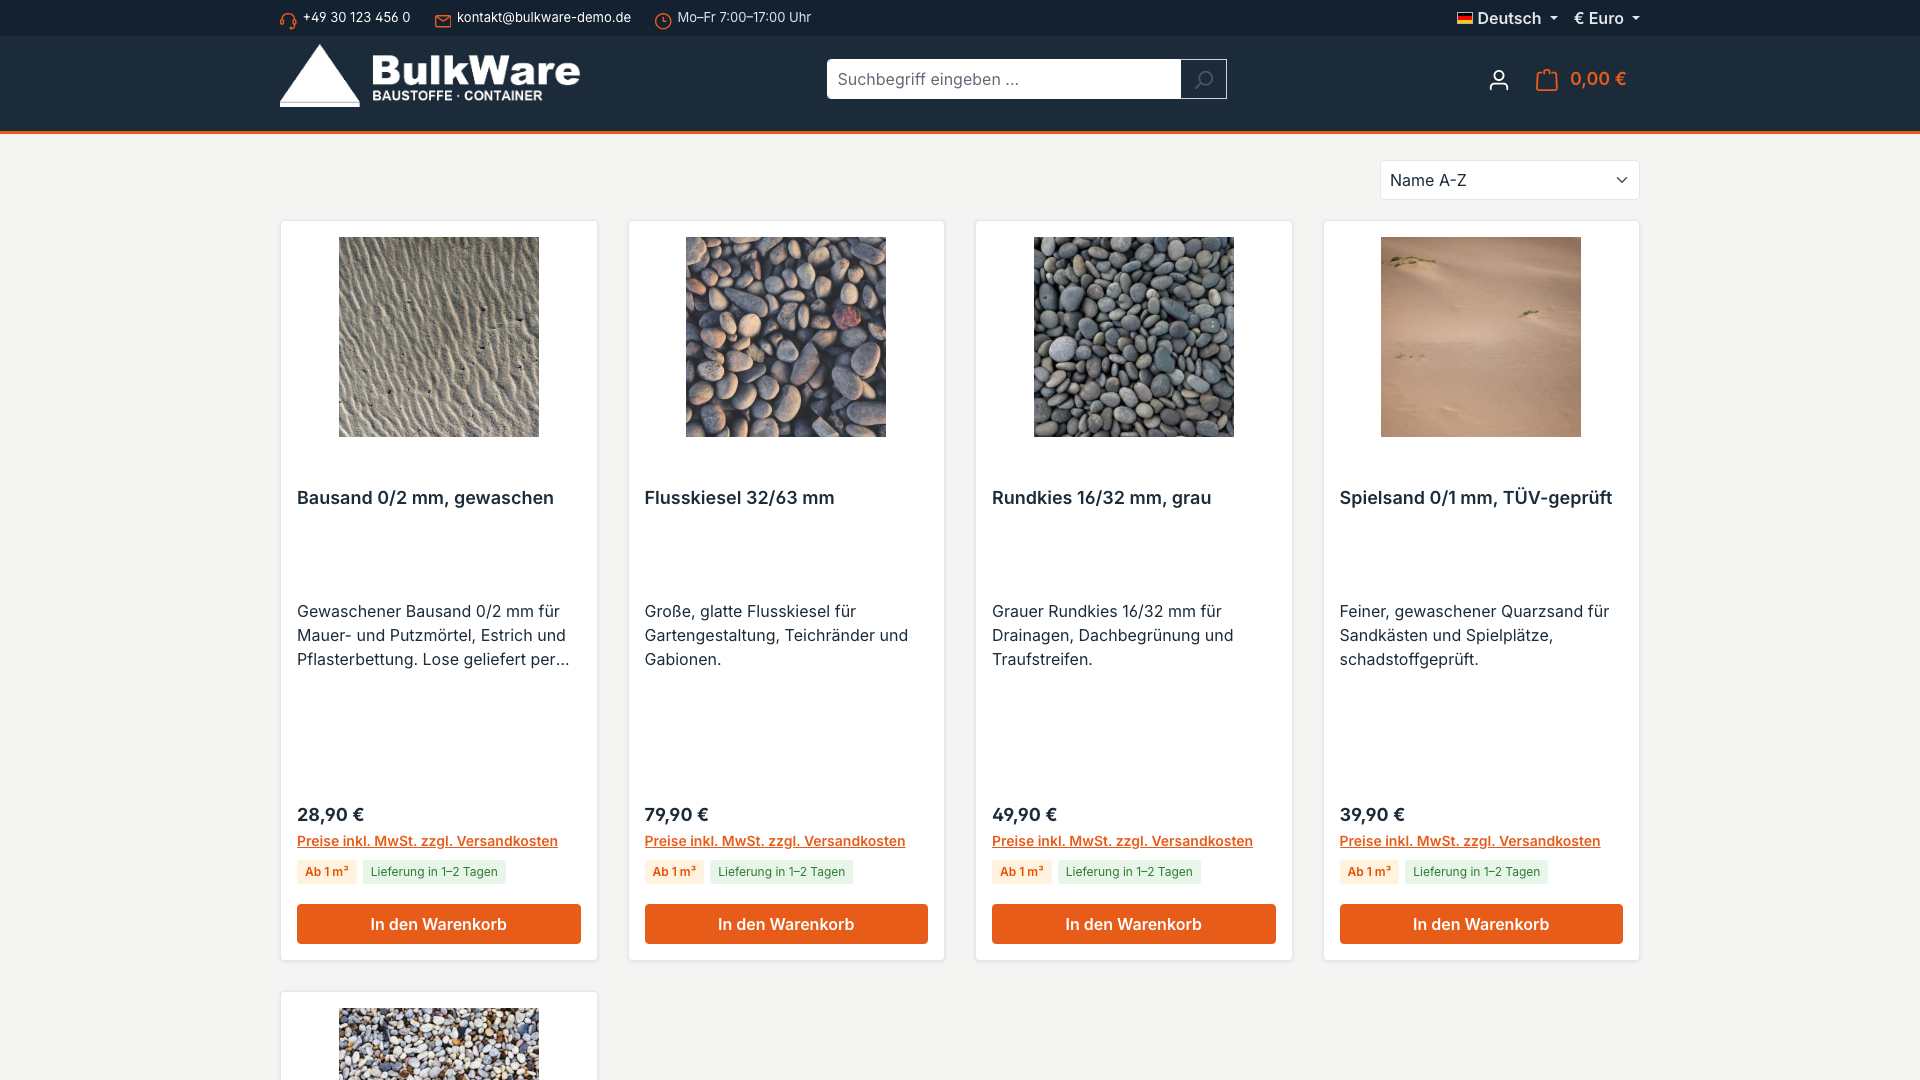Screen dimensions: 1920x1080
Task: Open Flusskiesel product thumbnail image
Action: 786,337
